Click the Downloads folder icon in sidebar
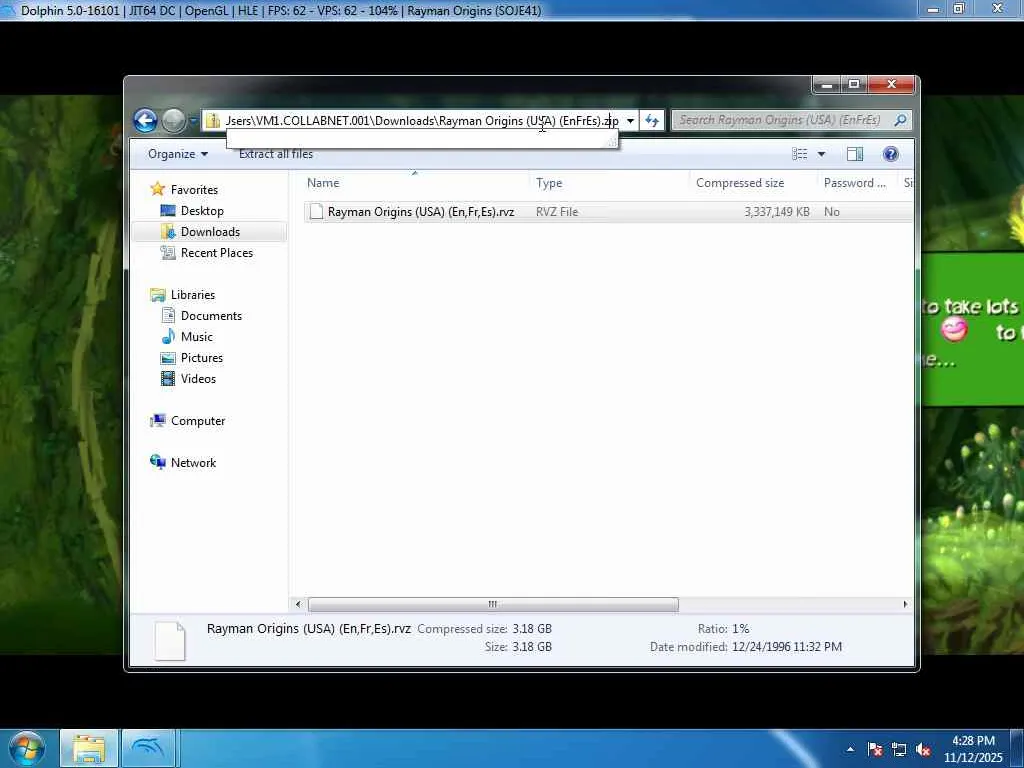The width and height of the screenshot is (1024, 768). pos(168,232)
